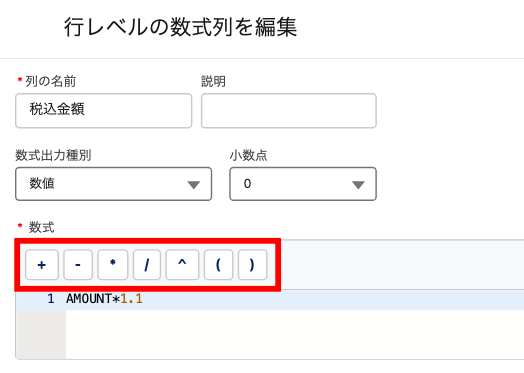The width and height of the screenshot is (524, 373).
Task: Expand the 数値 dropdown arrow
Action: (193, 184)
